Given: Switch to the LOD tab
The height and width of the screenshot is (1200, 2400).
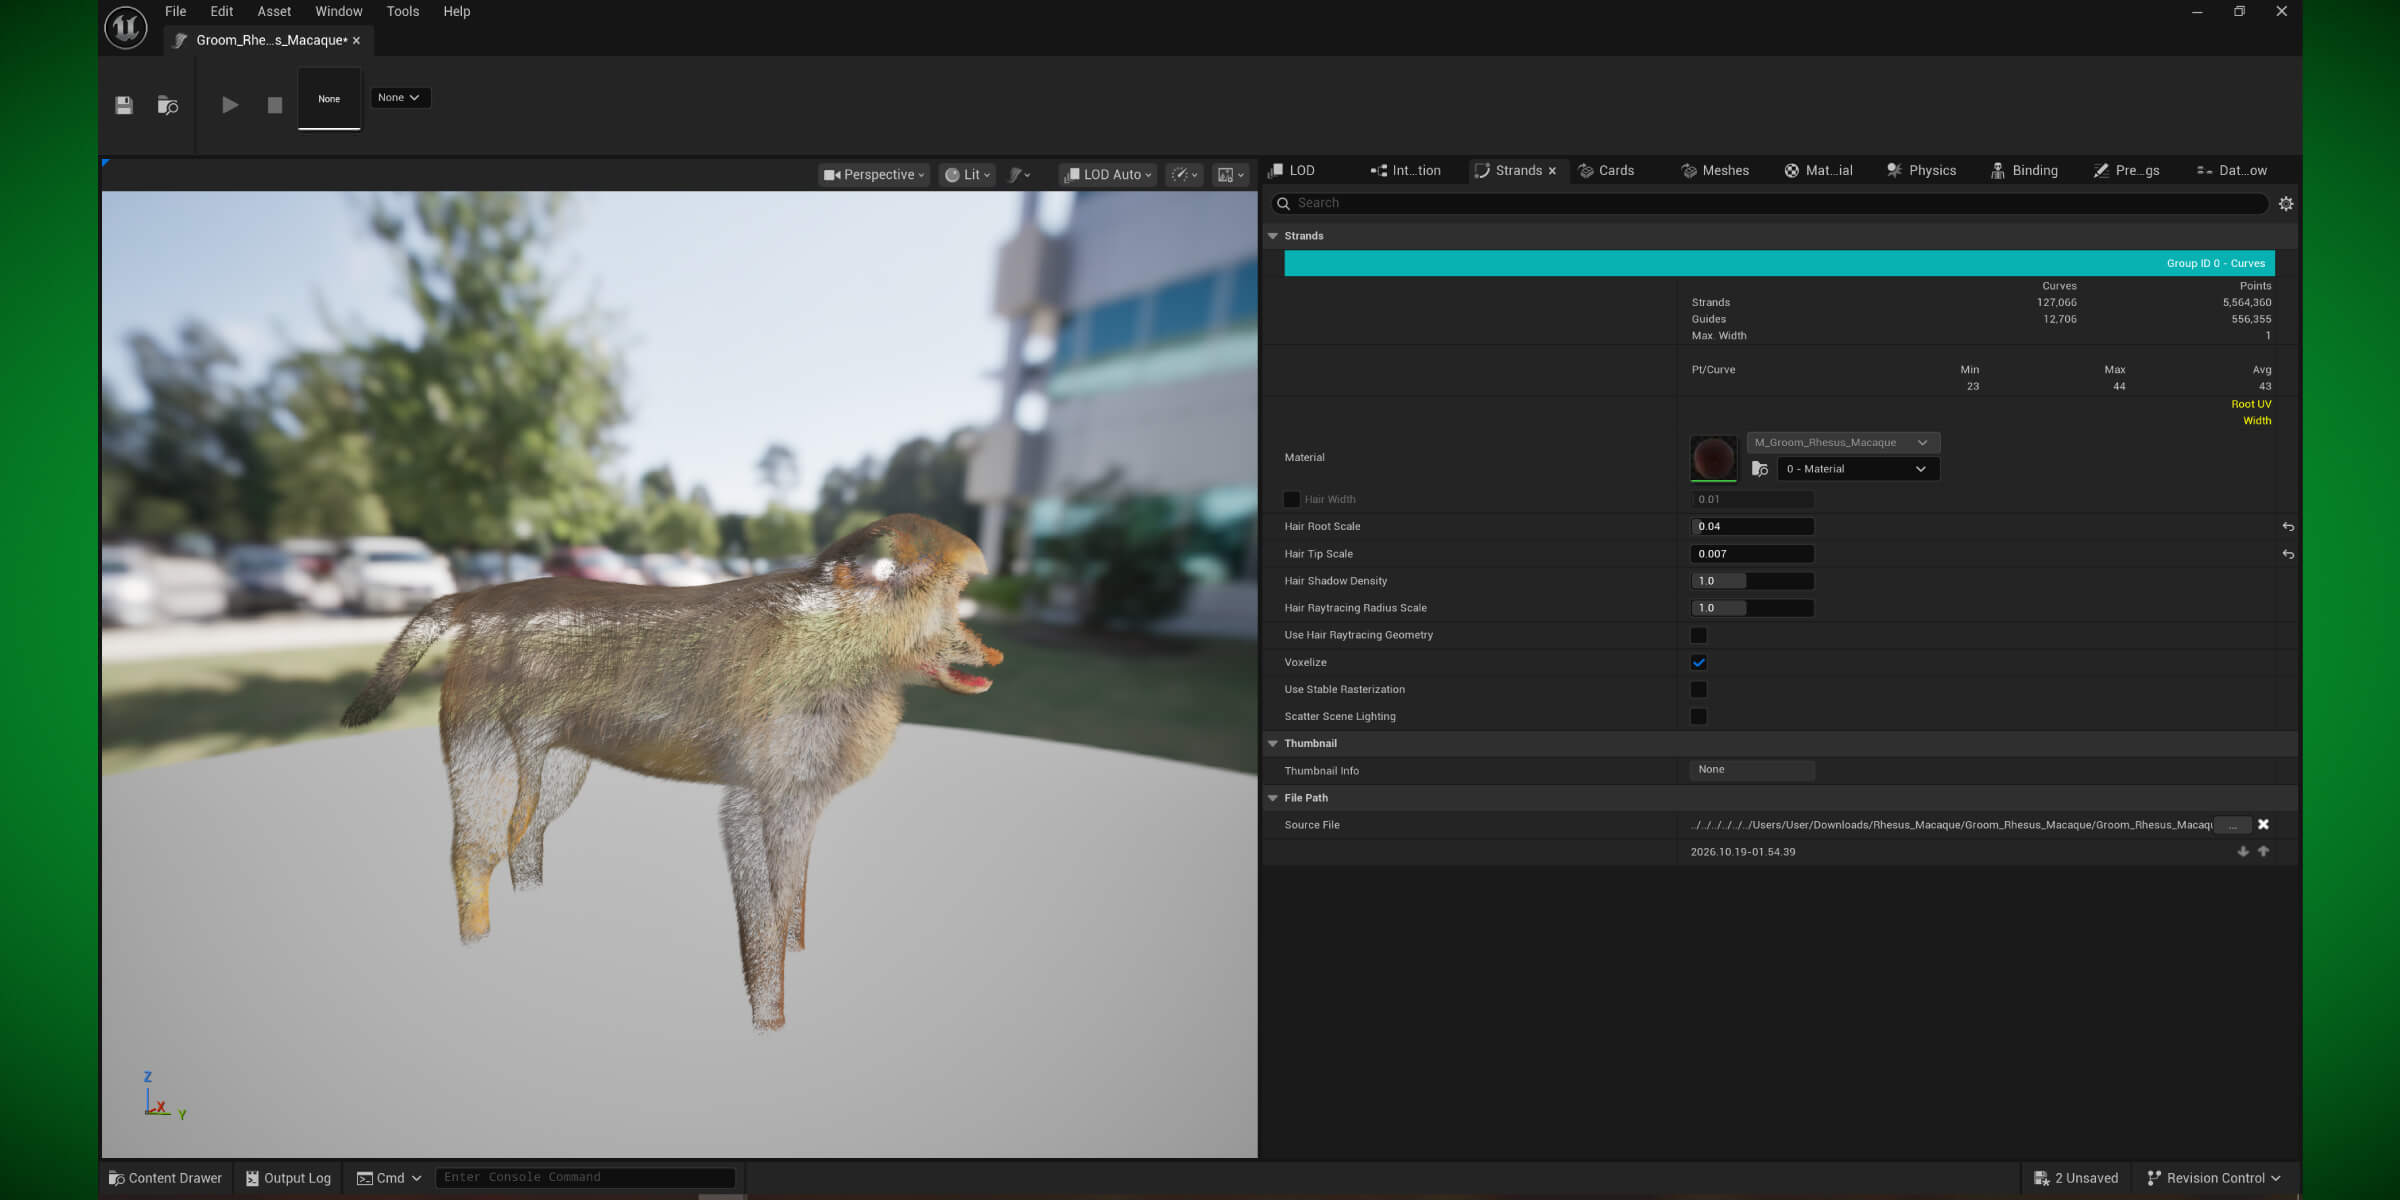Looking at the screenshot, I should coord(1292,170).
